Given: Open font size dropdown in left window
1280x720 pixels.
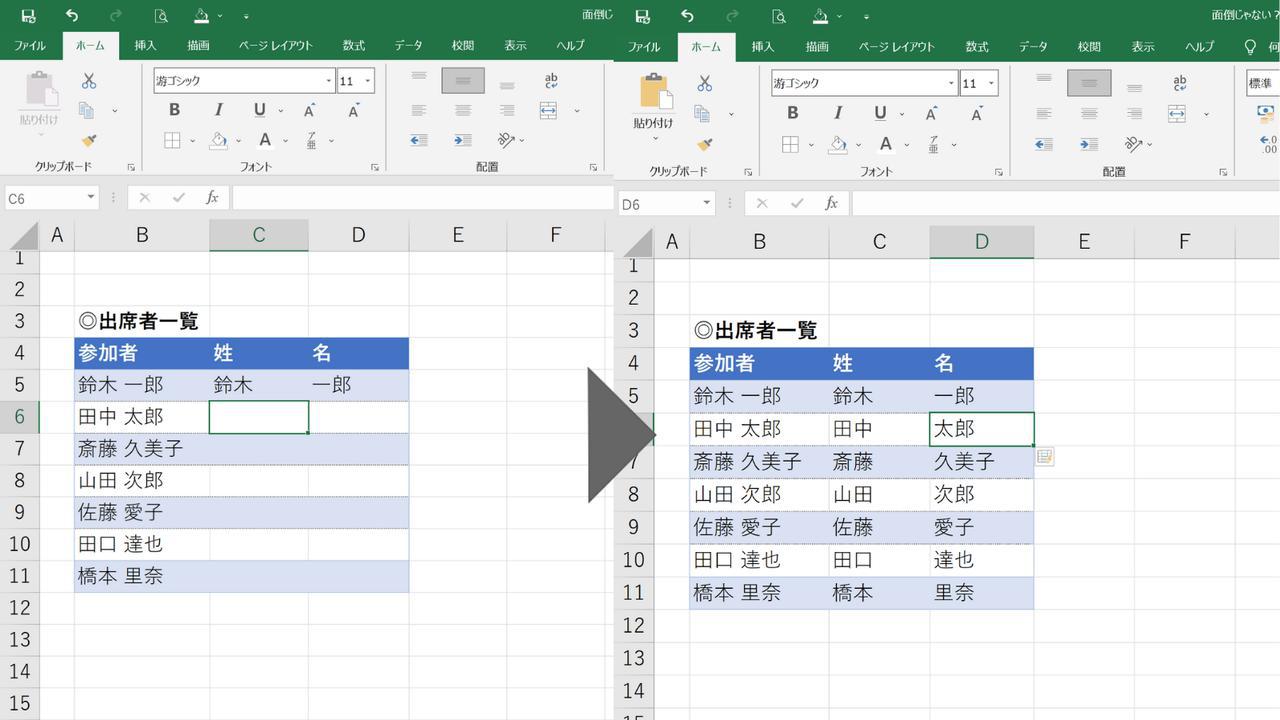Looking at the screenshot, I should click(x=368, y=82).
